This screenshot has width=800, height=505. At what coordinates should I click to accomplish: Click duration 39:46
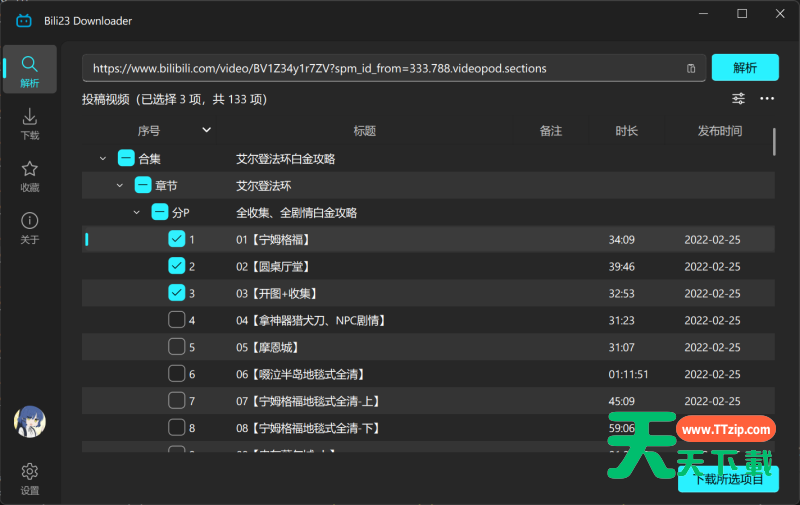point(621,267)
